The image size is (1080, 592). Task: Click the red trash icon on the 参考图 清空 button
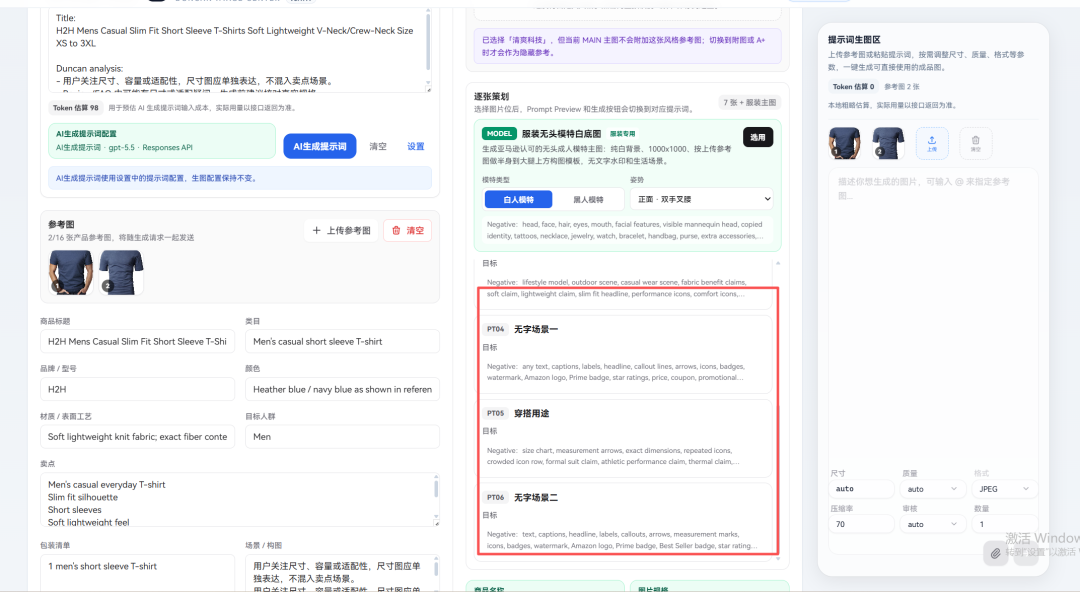(x=396, y=230)
